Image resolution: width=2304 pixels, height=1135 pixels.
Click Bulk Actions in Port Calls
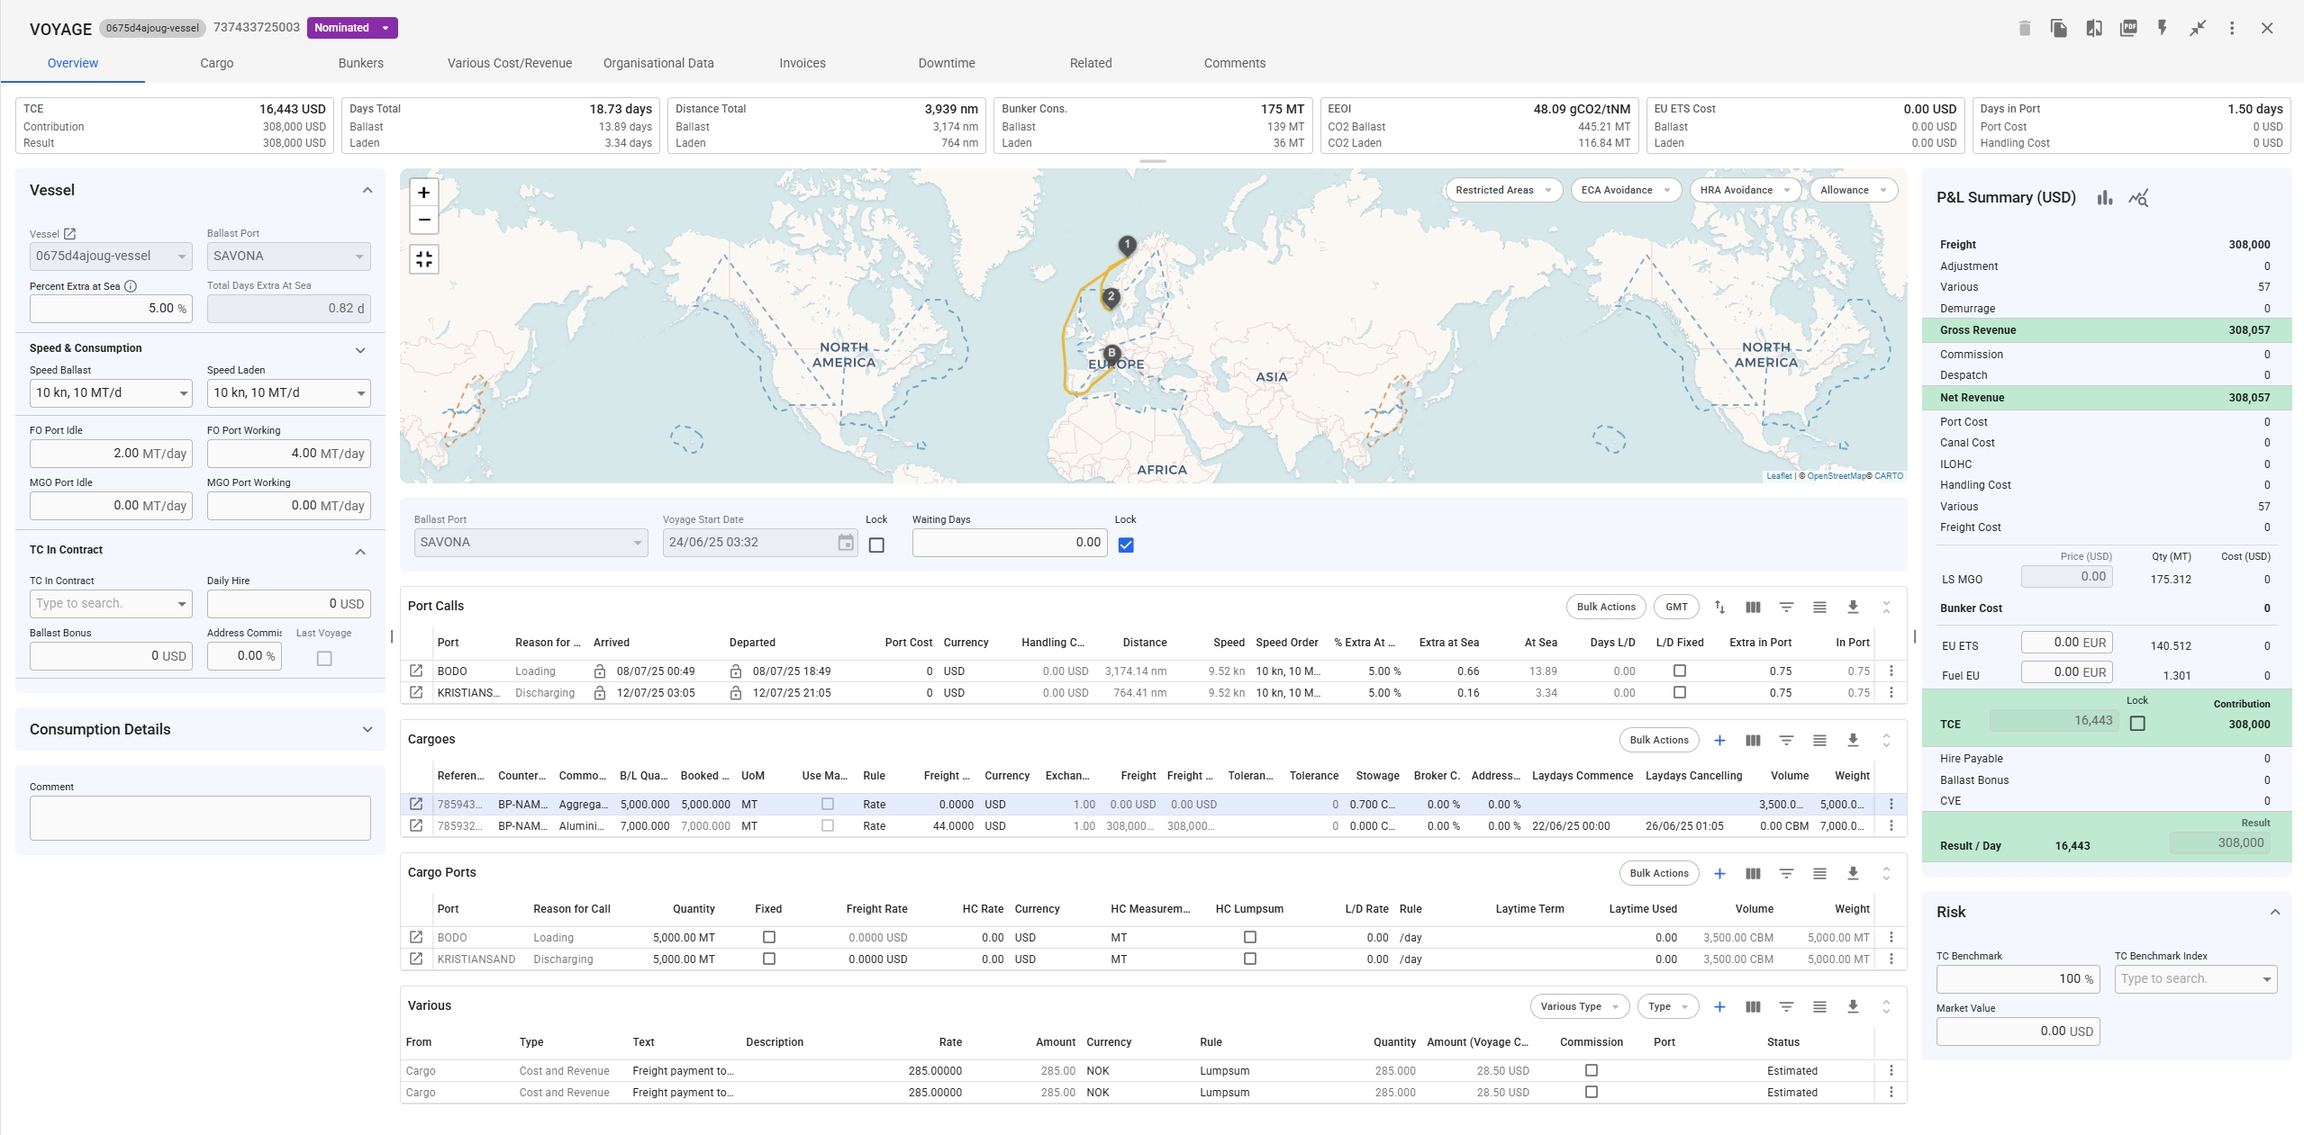pyautogui.click(x=1605, y=607)
